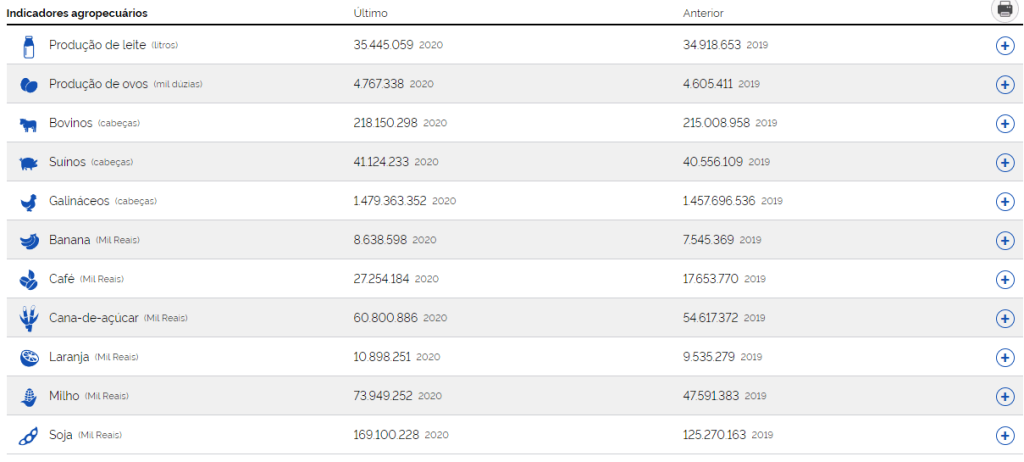This screenshot has width=1024, height=462.
Task: Click the cow icon beside Bovinos
Action: (x=28, y=124)
